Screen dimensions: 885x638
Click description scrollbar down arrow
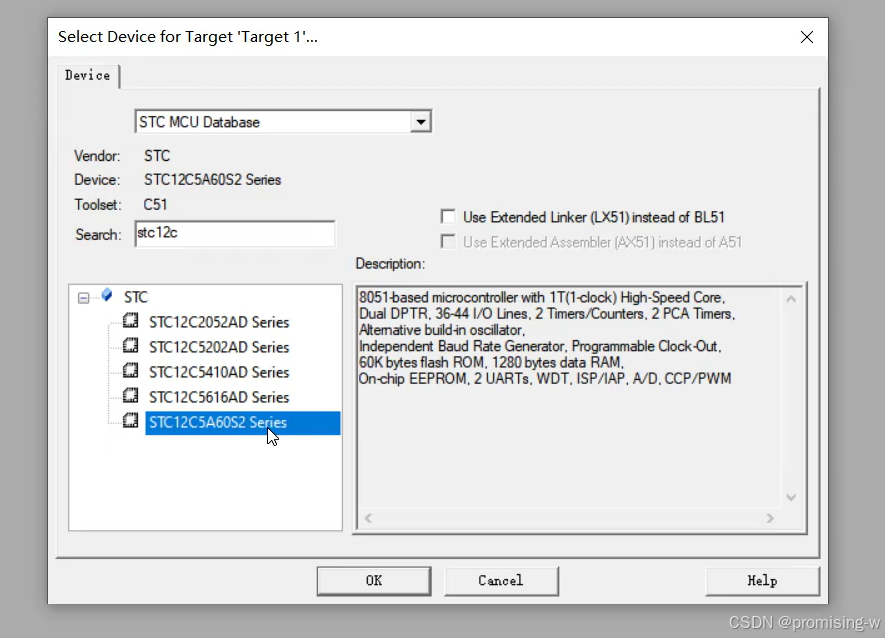791,497
